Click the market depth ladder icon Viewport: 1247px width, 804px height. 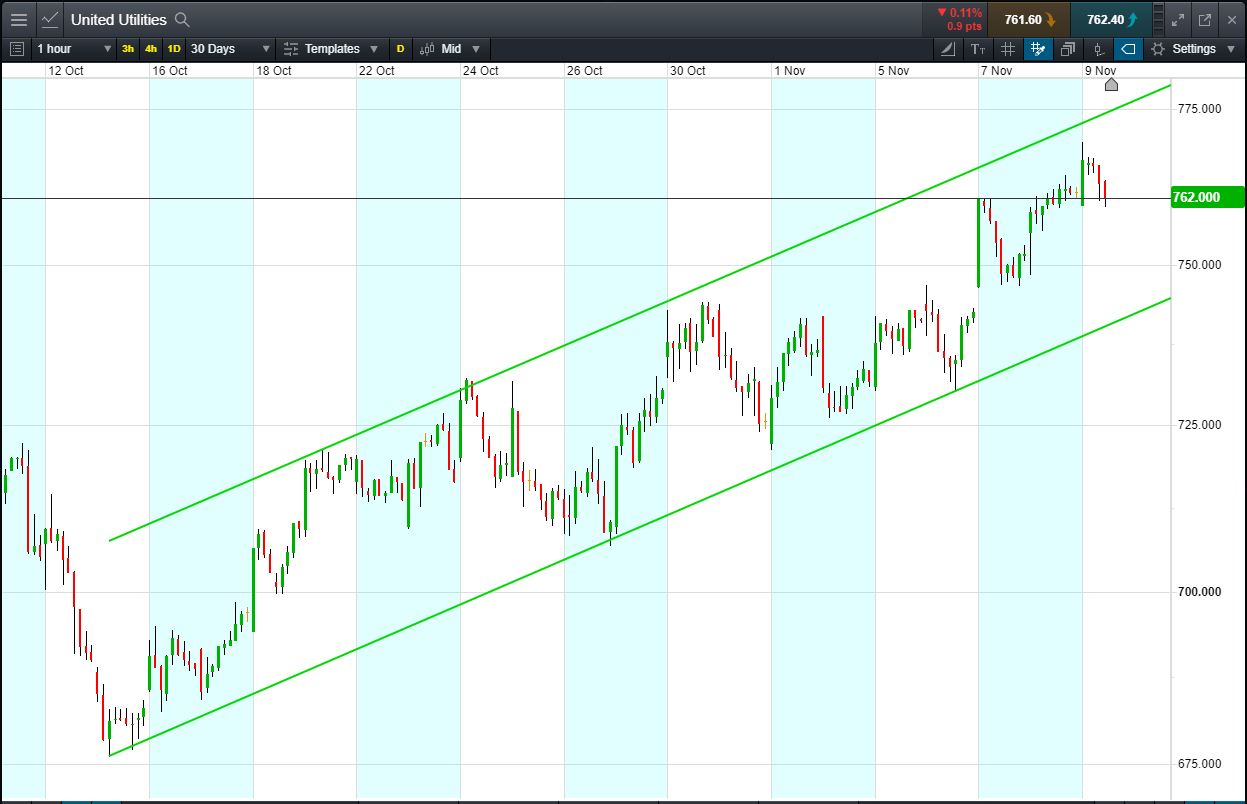pos(1158,19)
